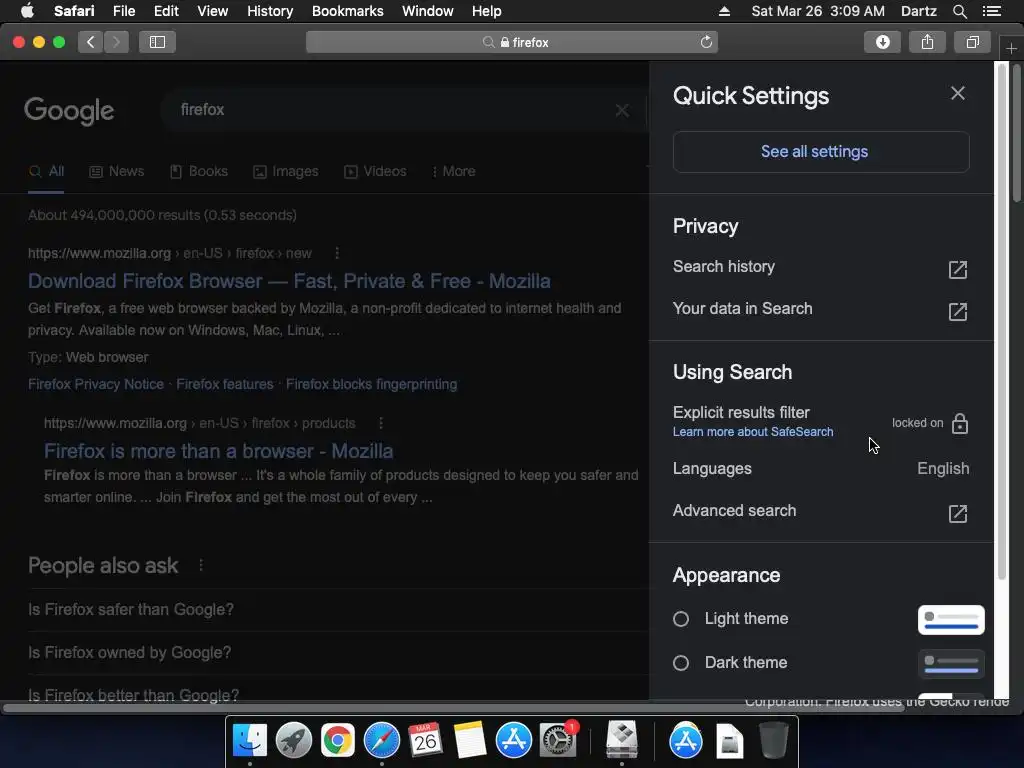Open System Preferences from the Dock

[558, 741]
